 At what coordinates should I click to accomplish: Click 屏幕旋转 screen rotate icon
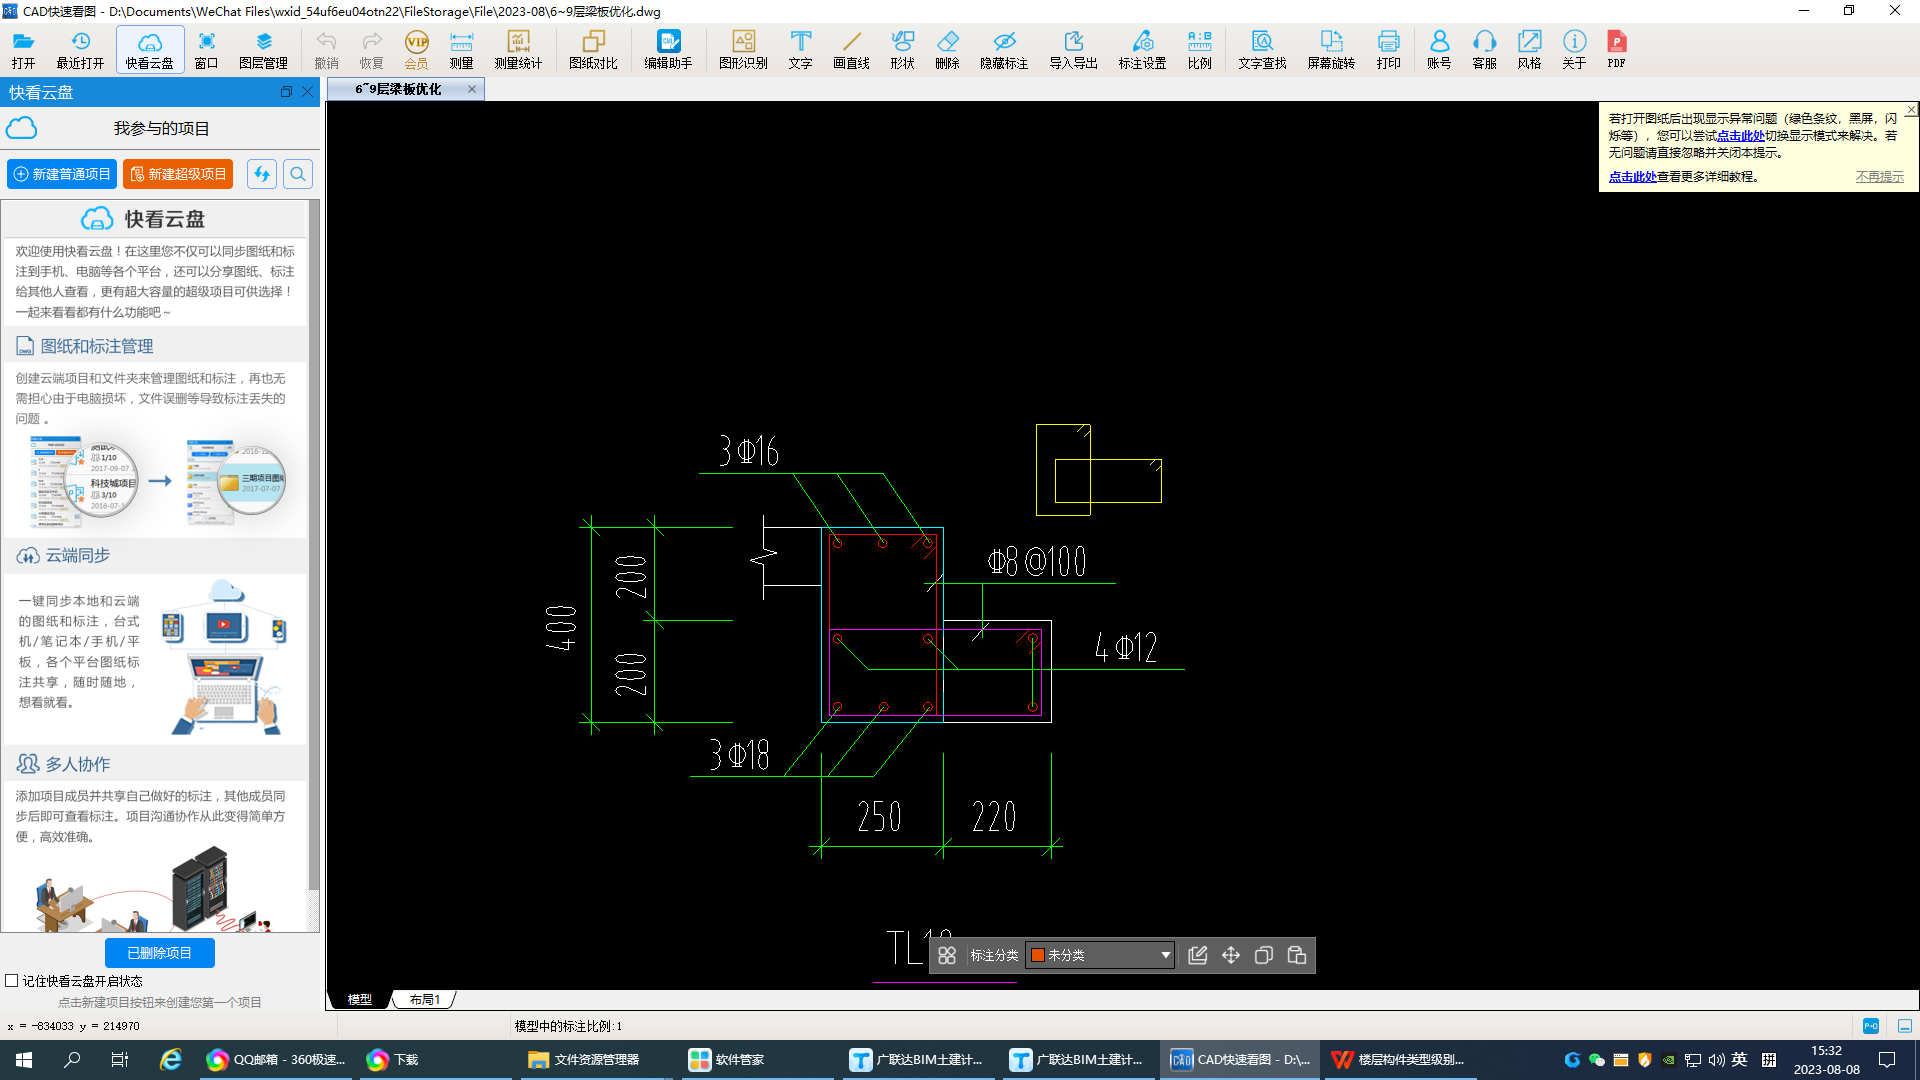(1331, 49)
